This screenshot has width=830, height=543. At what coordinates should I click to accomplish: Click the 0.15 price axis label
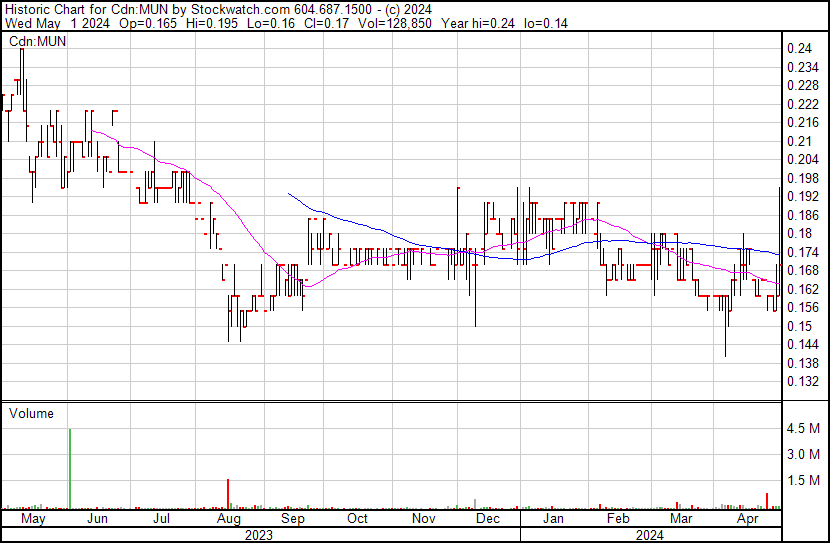pyautogui.click(x=799, y=326)
